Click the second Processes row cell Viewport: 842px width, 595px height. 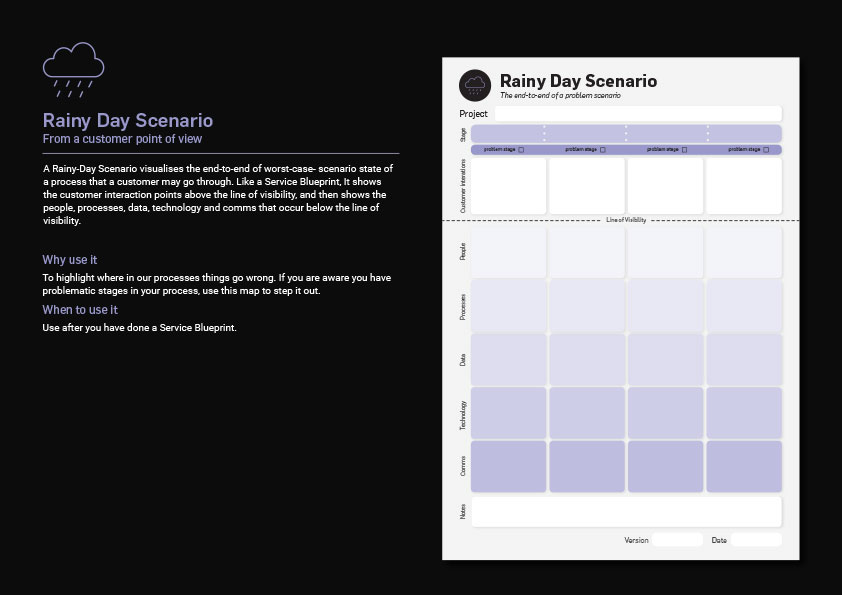pos(587,305)
